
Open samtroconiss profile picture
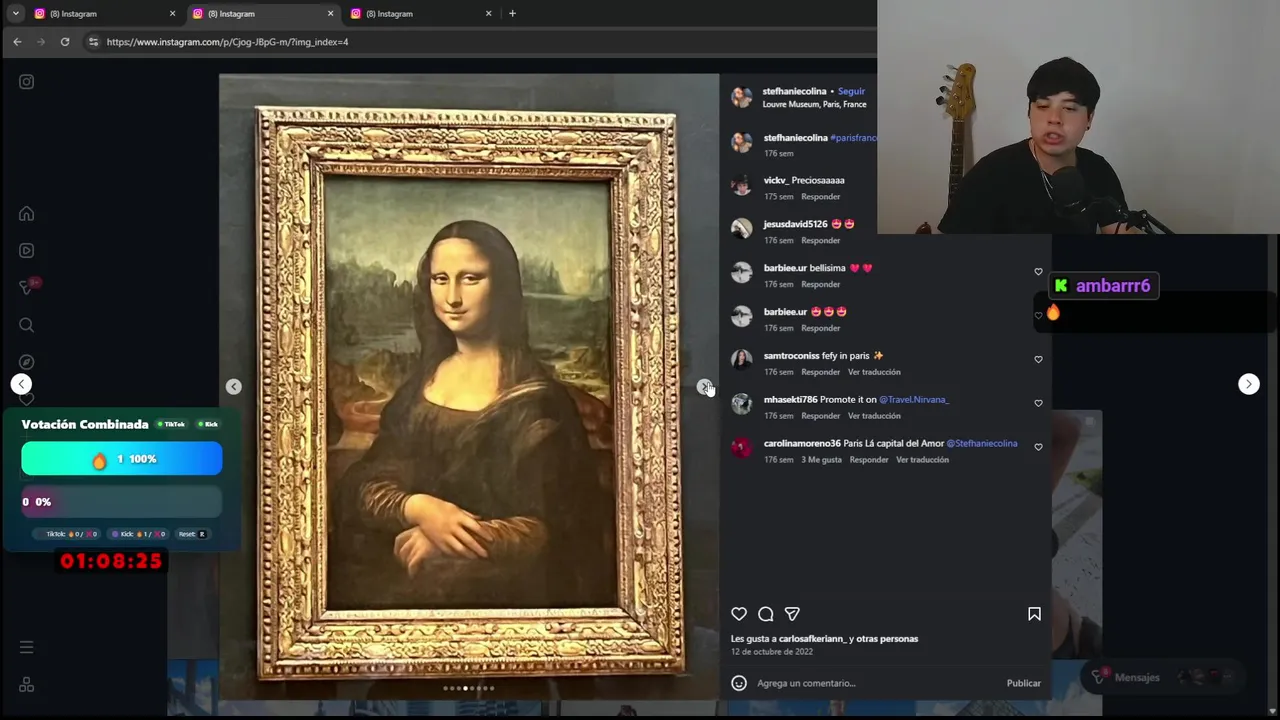pos(741,360)
